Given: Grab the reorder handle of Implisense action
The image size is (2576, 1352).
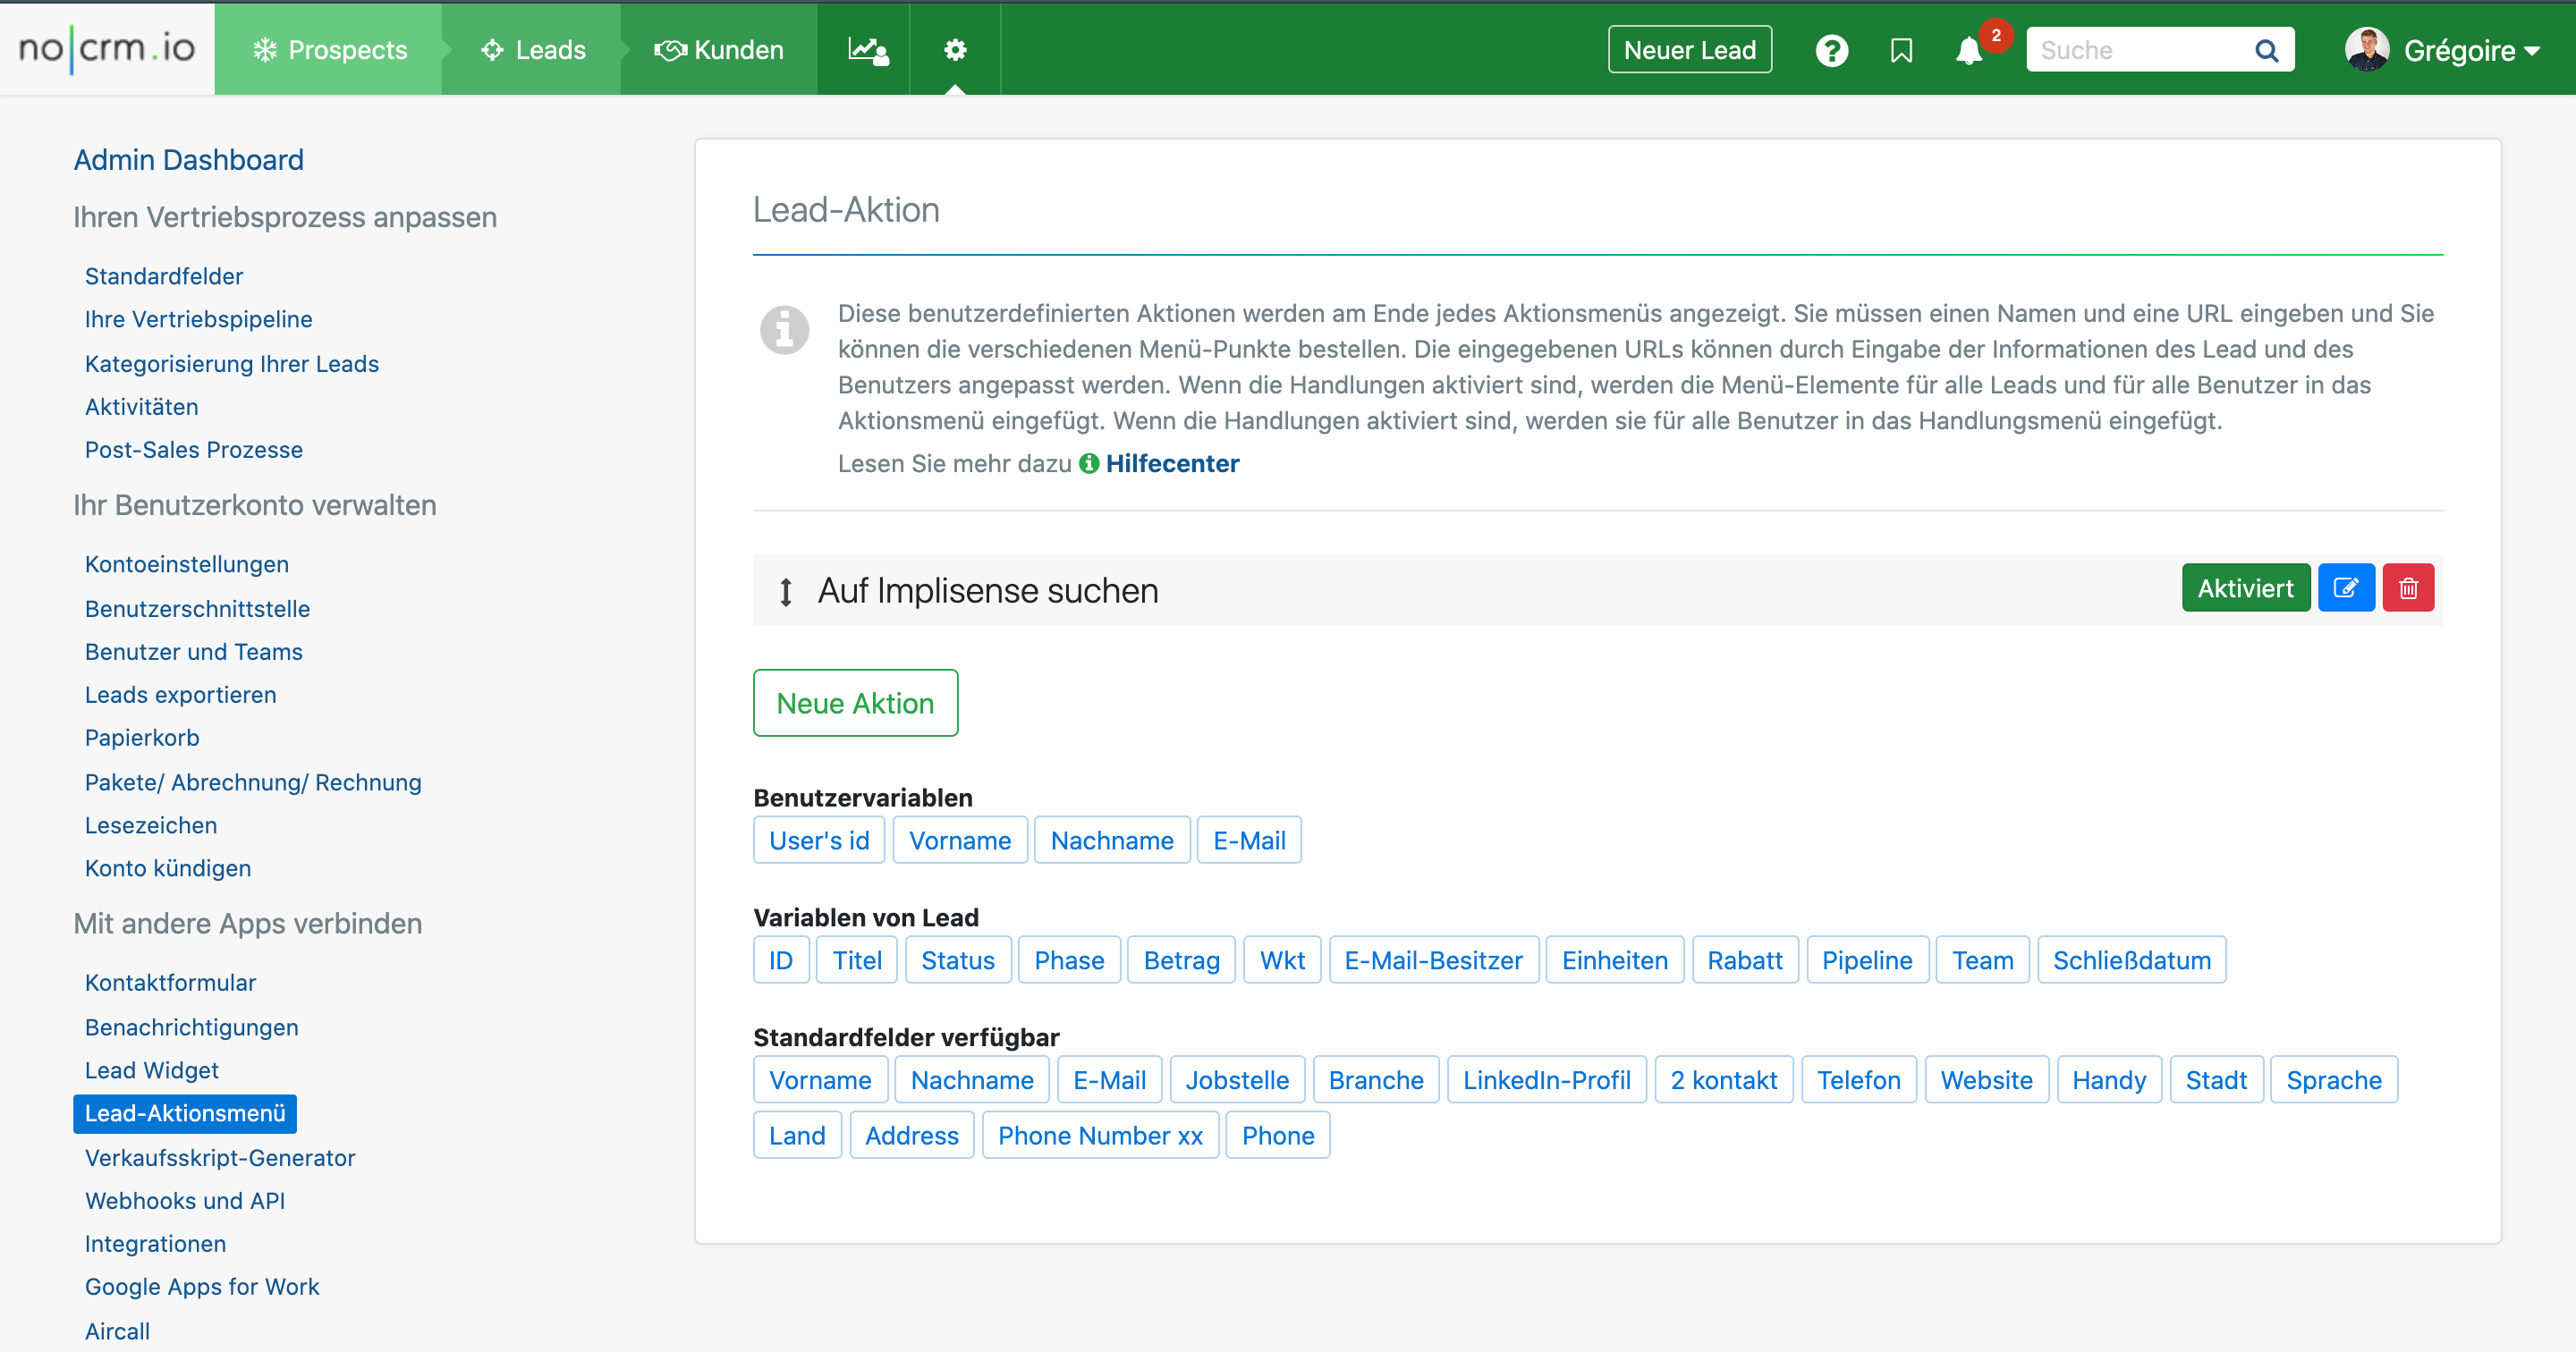Looking at the screenshot, I should 786,592.
